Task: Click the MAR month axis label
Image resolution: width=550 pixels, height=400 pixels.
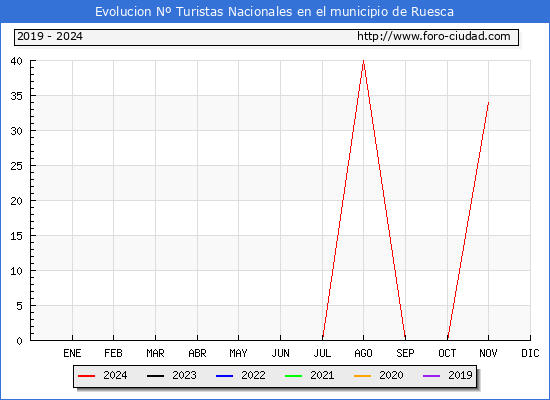Action: 155,353
